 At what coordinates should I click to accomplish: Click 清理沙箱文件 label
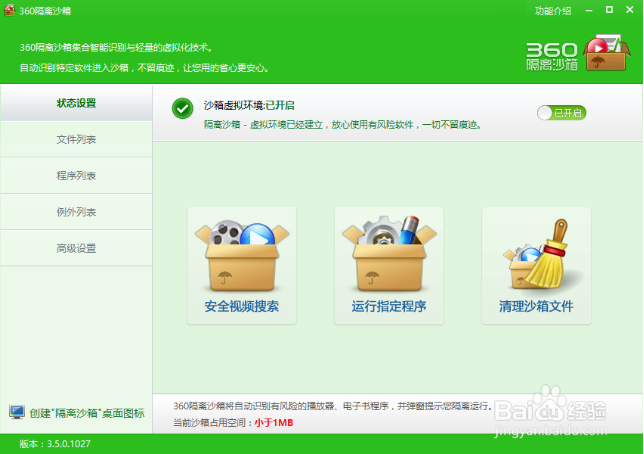(536, 306)
